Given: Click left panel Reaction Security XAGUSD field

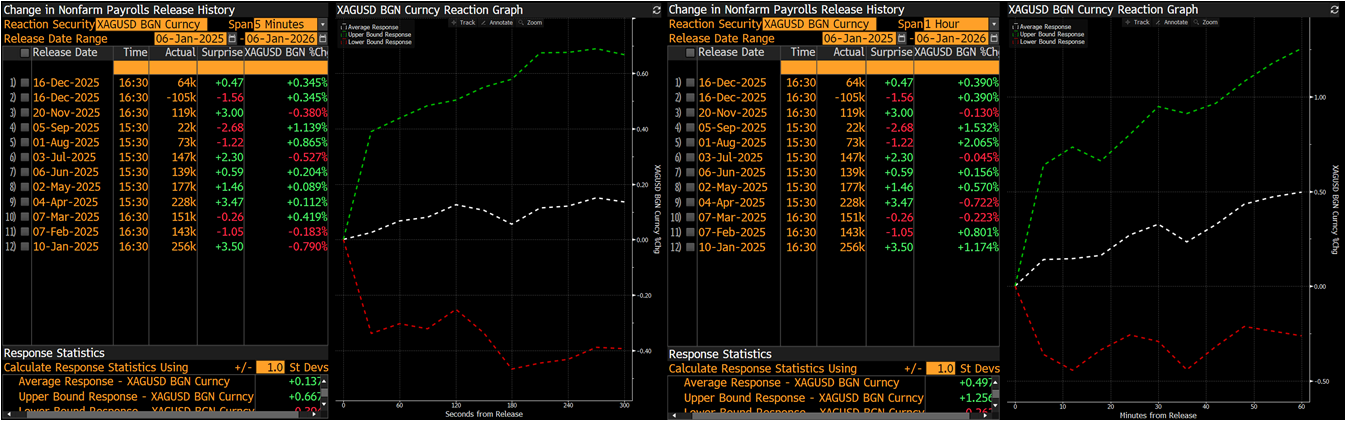Looking at the screenshot, I should pyautogui.click(x=151, y=23).
